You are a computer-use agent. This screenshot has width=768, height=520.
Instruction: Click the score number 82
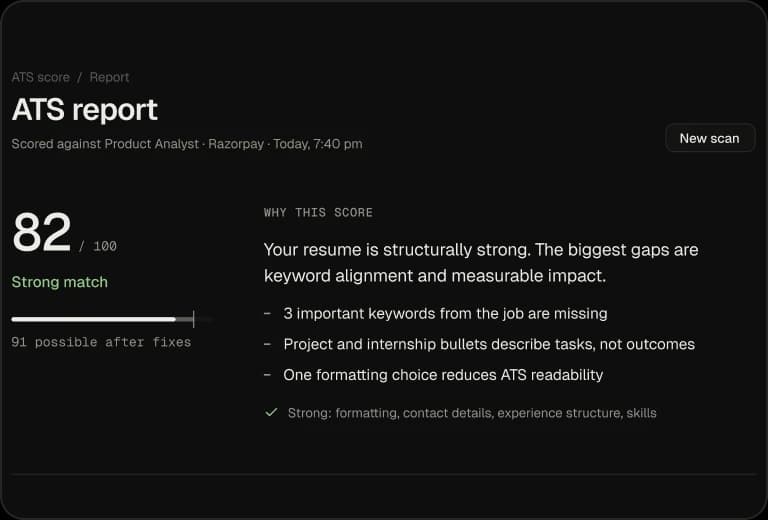42,232
